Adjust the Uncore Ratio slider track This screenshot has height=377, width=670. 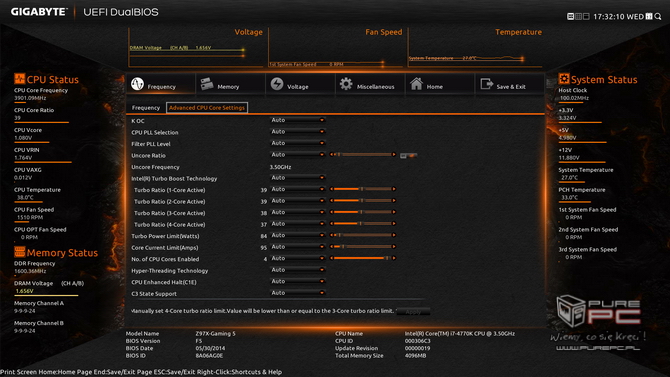(x=362, y=154)
